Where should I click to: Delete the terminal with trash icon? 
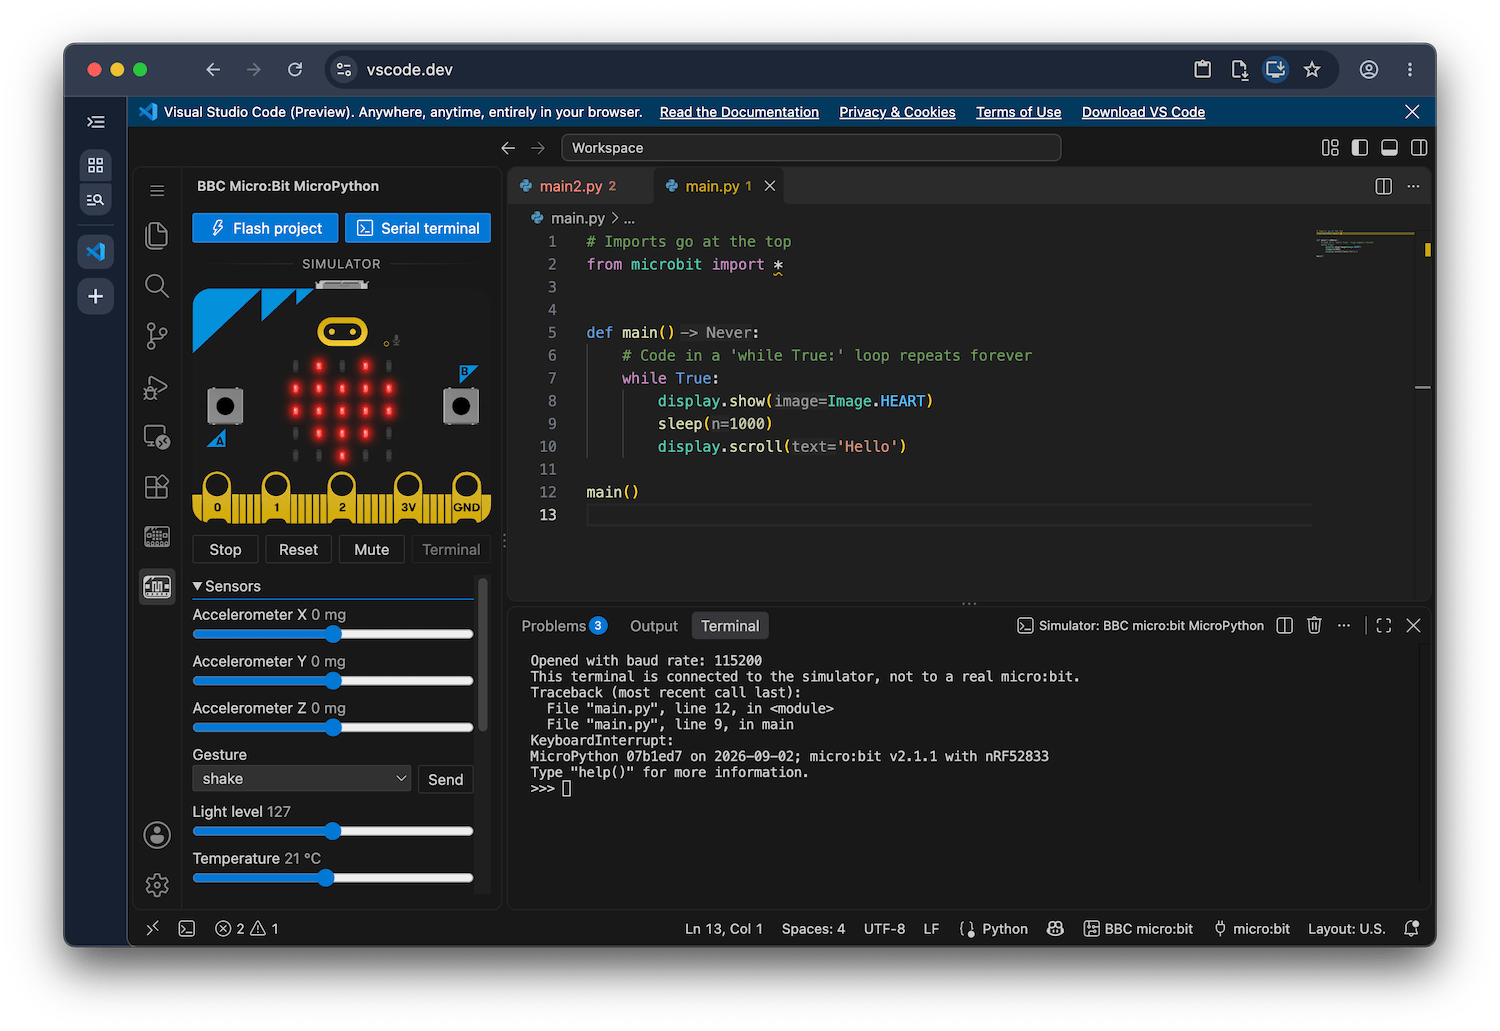1314,625
